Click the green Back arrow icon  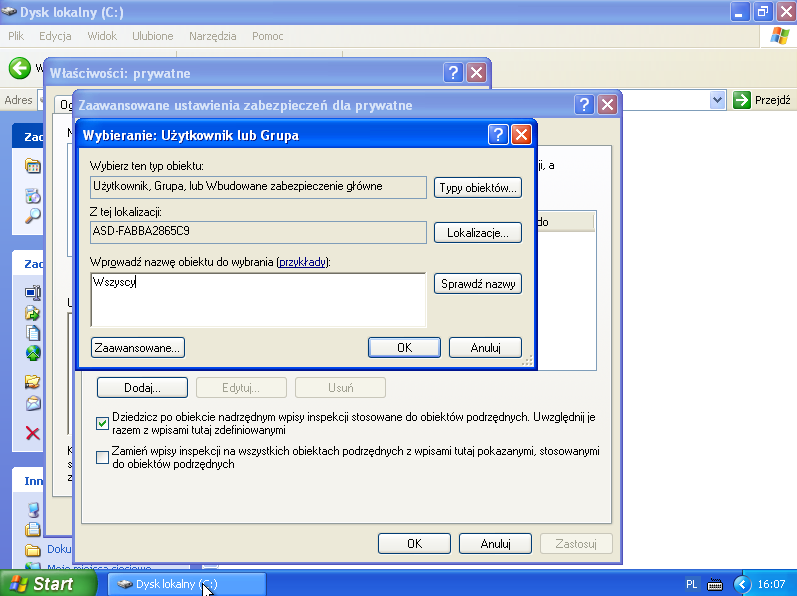[x=19, y=68]
